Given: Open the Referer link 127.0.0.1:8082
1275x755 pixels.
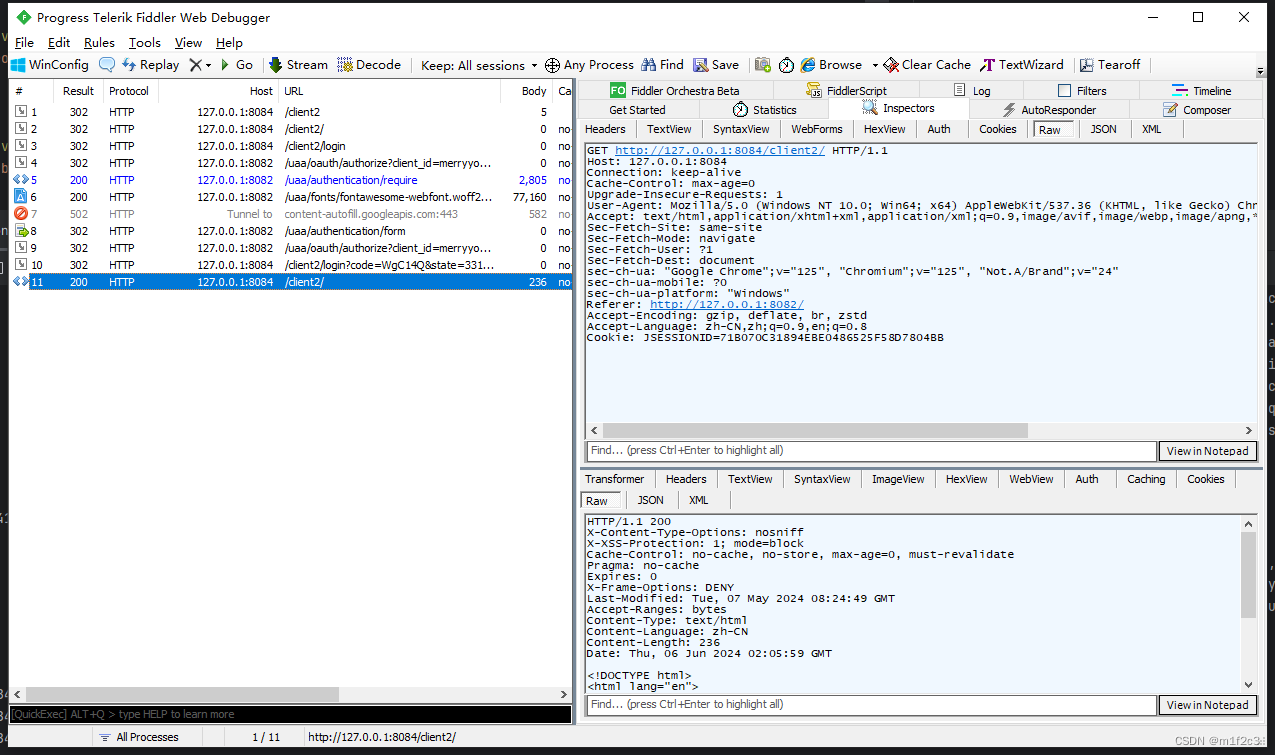Looking at the screenshot, I should click(x=727, y=305).
